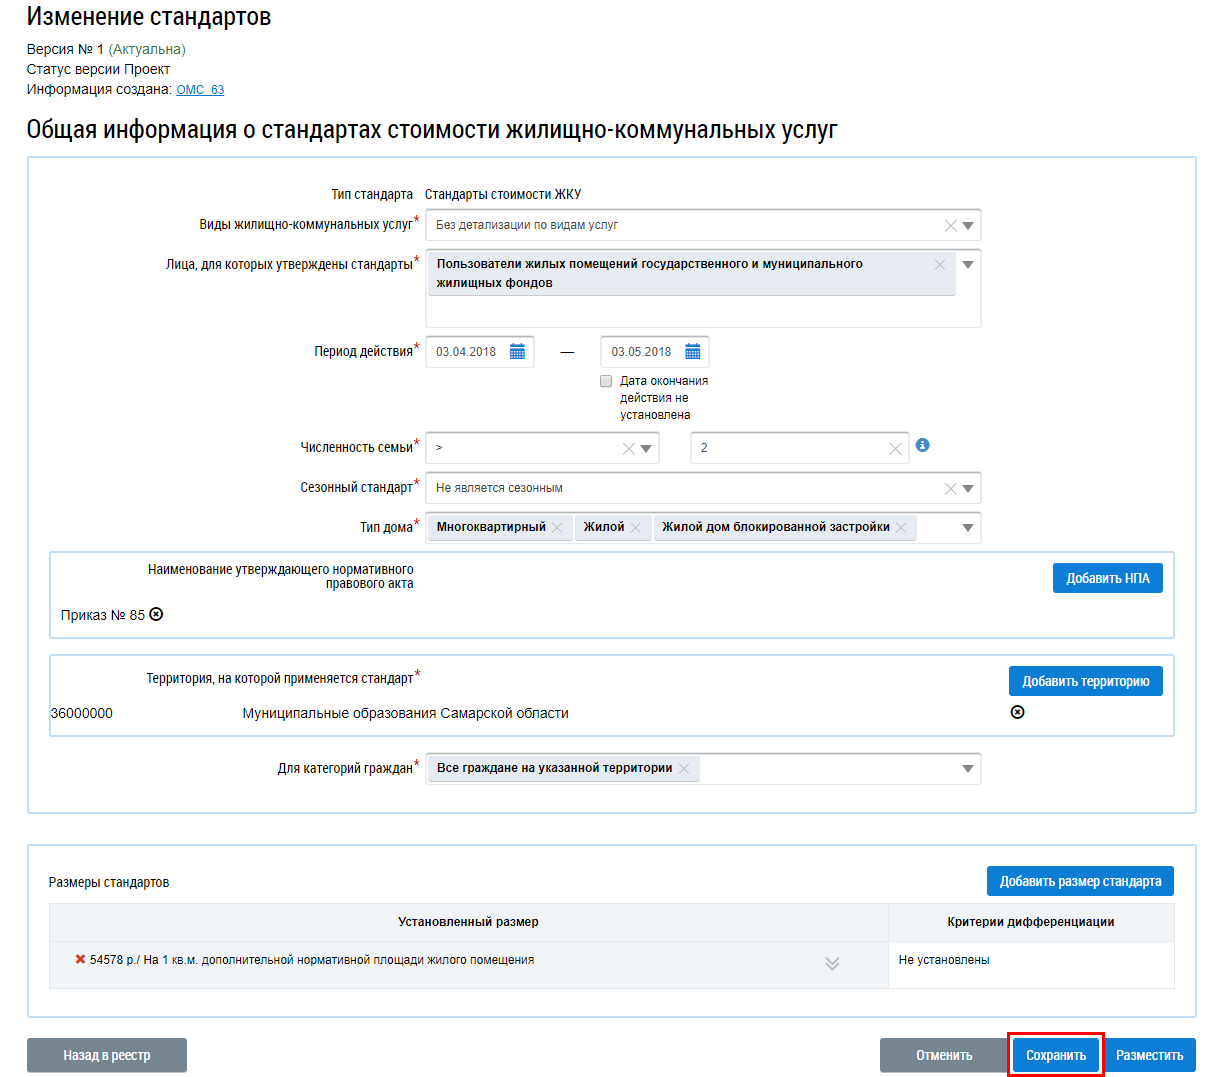This screenshot has height=1077, width=1211.
Task: Remove the 'Многоквартирный' house type tag
Action: (557, 528)
